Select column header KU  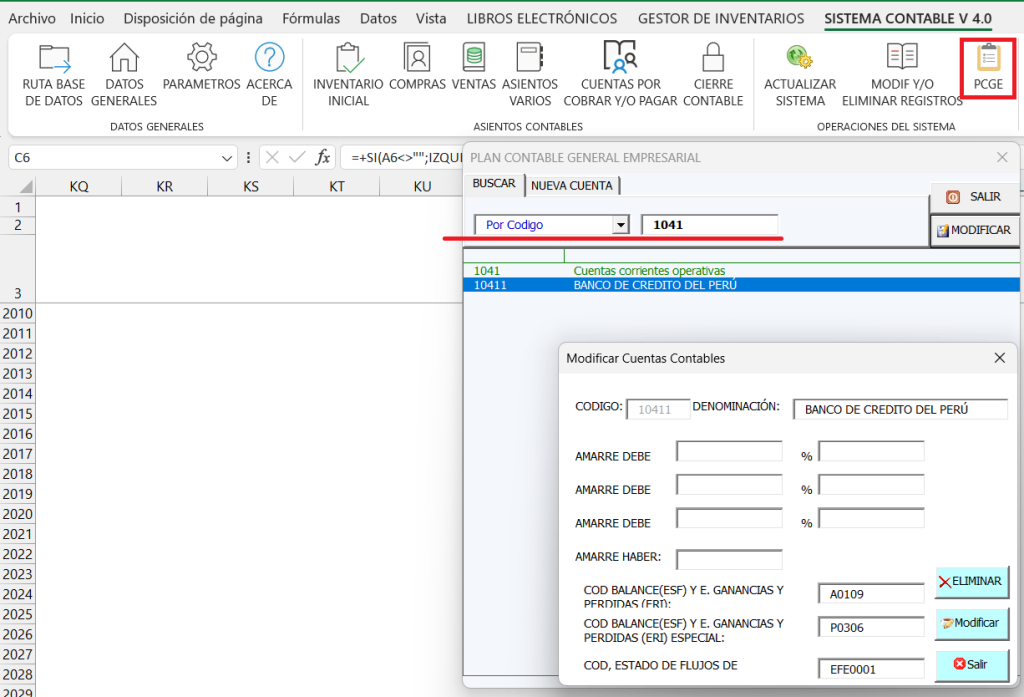click(423, 187)
